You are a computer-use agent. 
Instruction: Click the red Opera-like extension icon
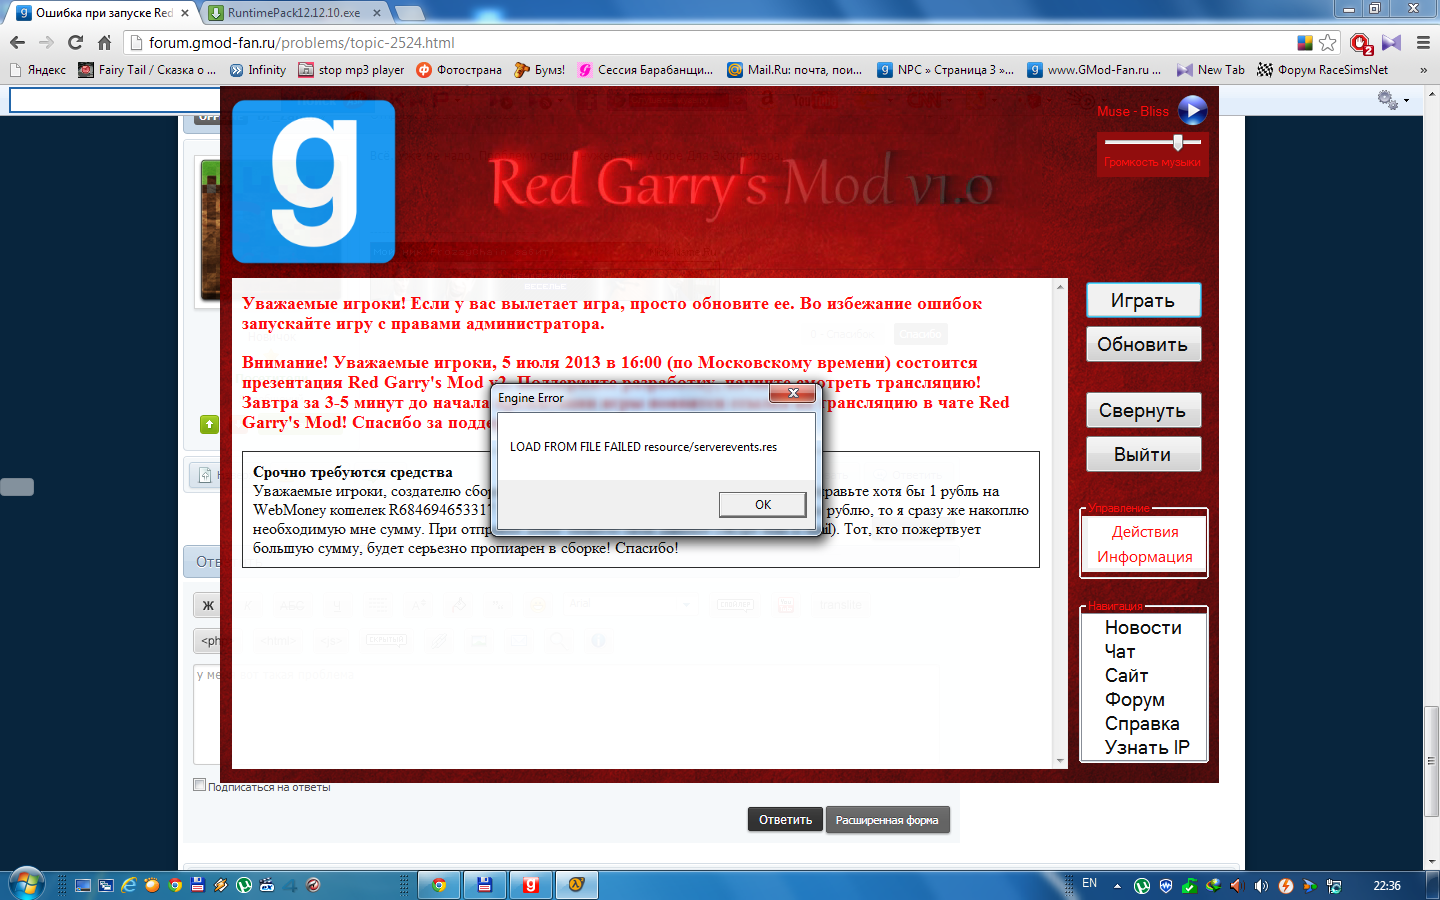1361,43
